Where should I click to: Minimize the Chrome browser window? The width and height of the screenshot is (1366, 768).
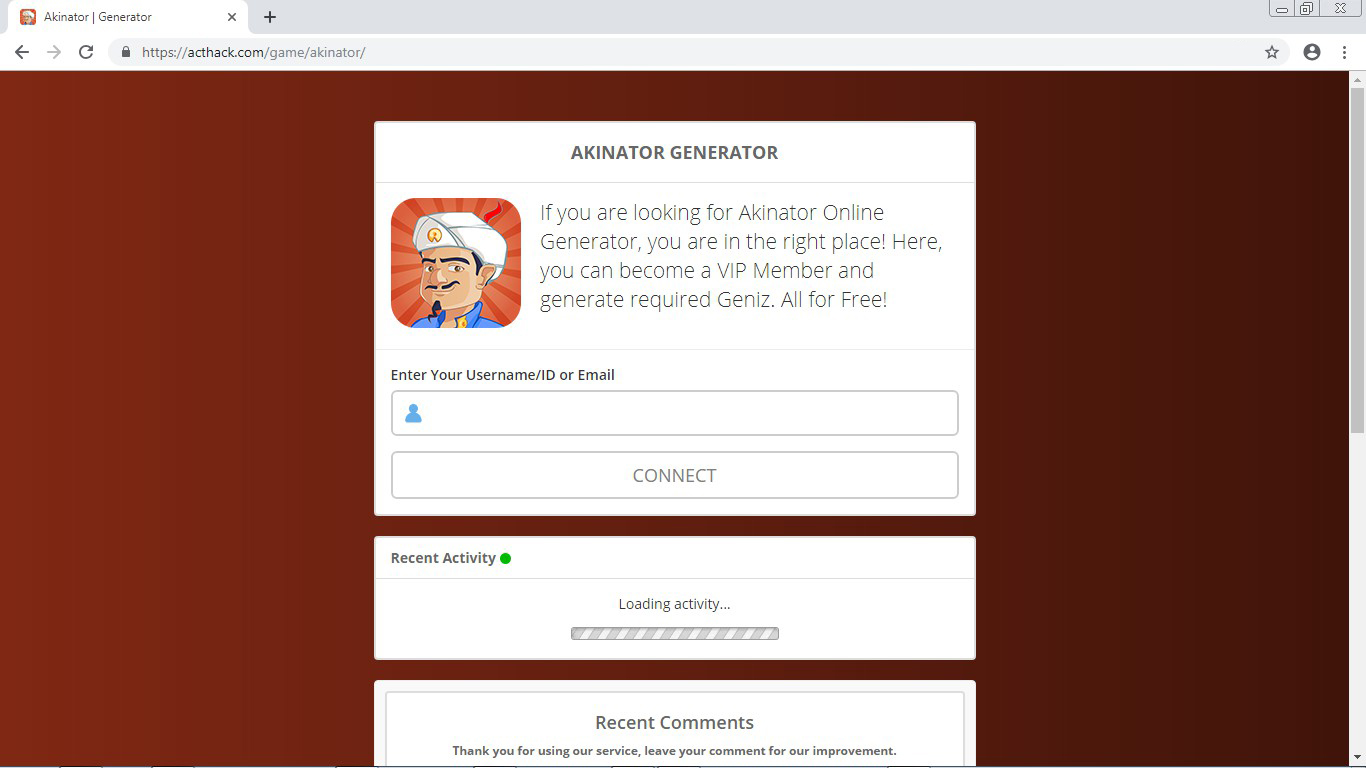click(1282, 9)
